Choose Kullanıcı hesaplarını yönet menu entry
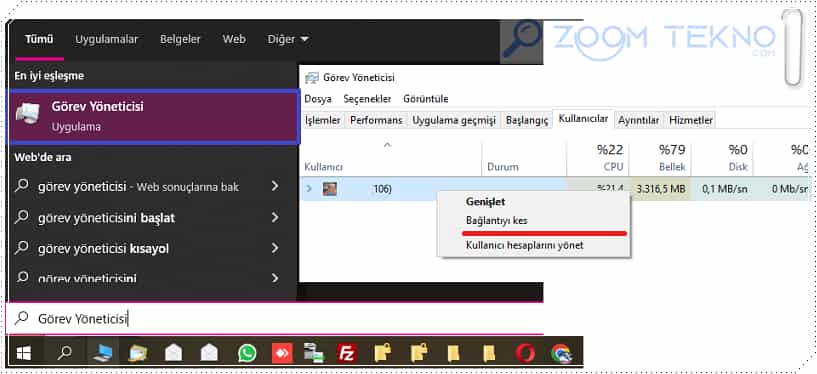Image resolution: width=817 pixels, height=374 pixels. coord(525,245)
